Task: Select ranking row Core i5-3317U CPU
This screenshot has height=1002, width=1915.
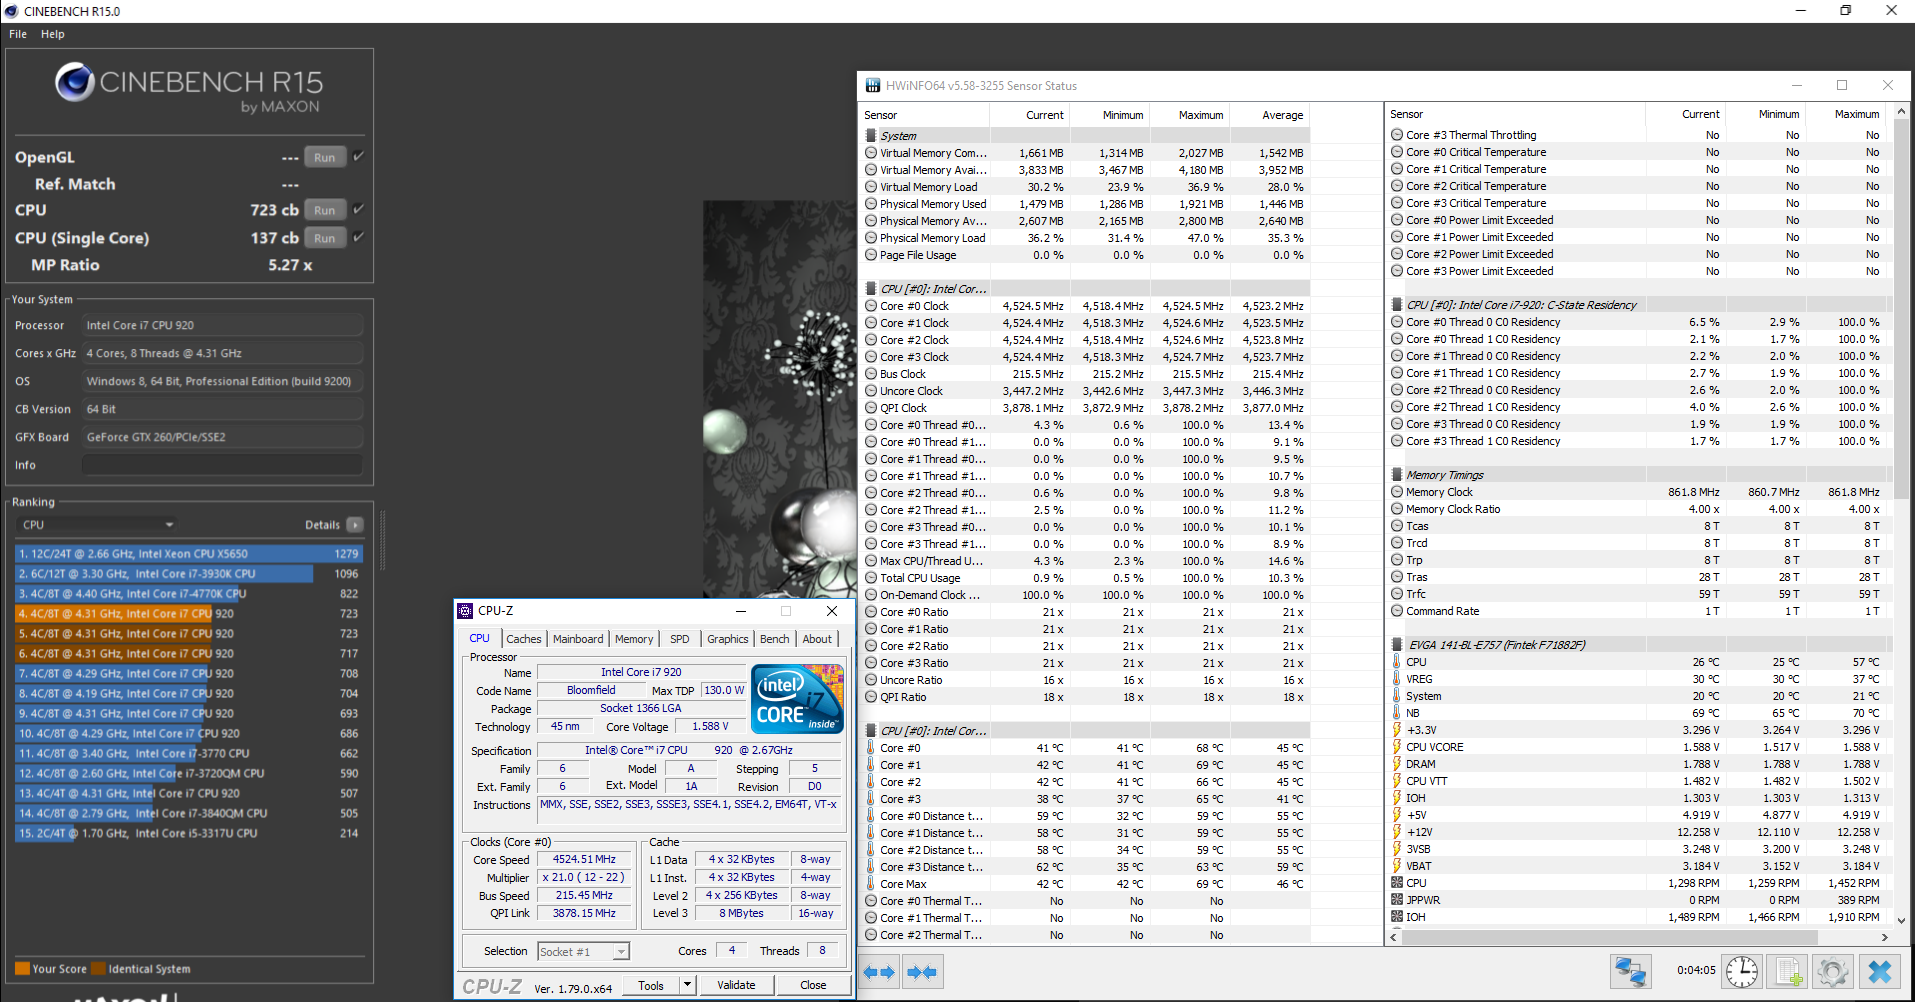Action: pos(189,833)
